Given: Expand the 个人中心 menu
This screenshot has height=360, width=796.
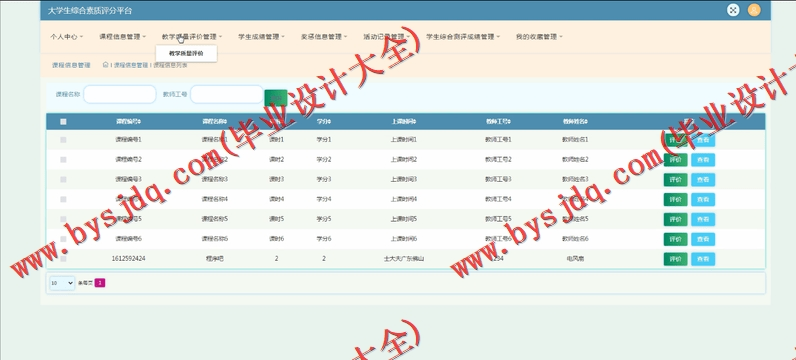Looking at the screenshot, I should (66, 37).
